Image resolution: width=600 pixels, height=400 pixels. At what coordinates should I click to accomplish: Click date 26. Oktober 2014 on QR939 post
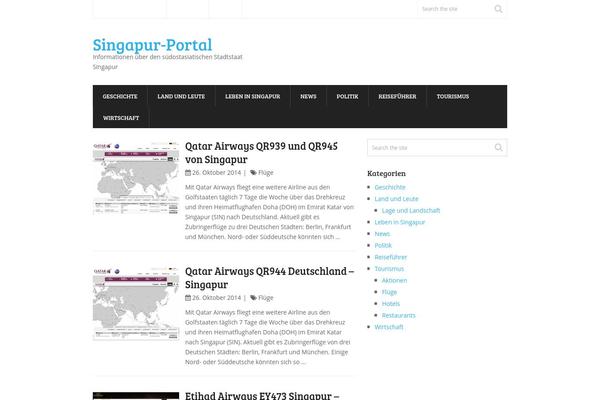pos(217,173)
